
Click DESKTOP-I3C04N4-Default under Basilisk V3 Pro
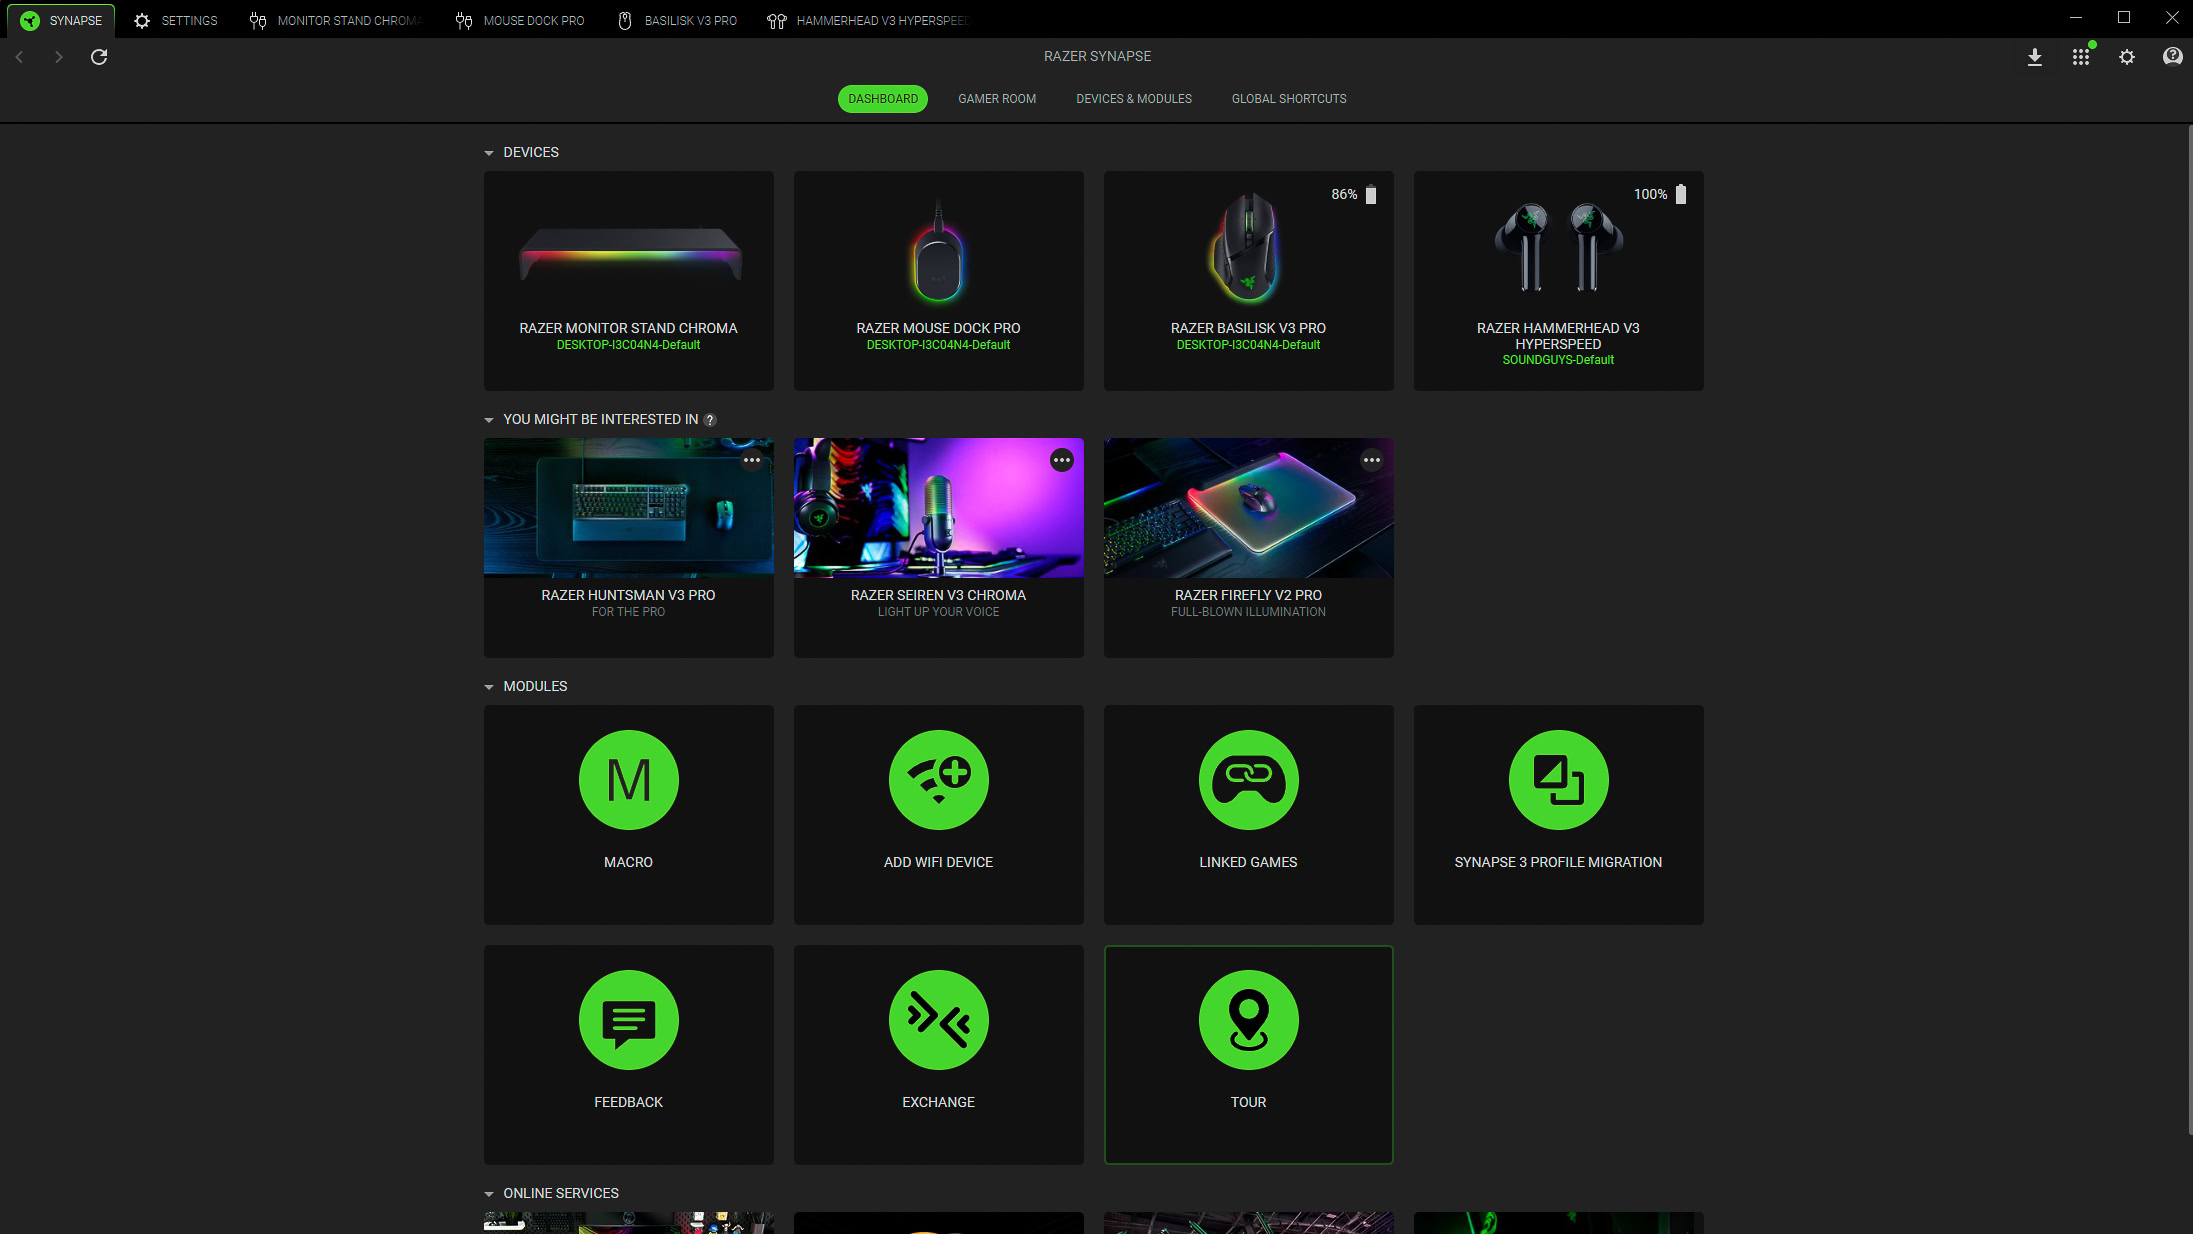[x=1248, y=345]
